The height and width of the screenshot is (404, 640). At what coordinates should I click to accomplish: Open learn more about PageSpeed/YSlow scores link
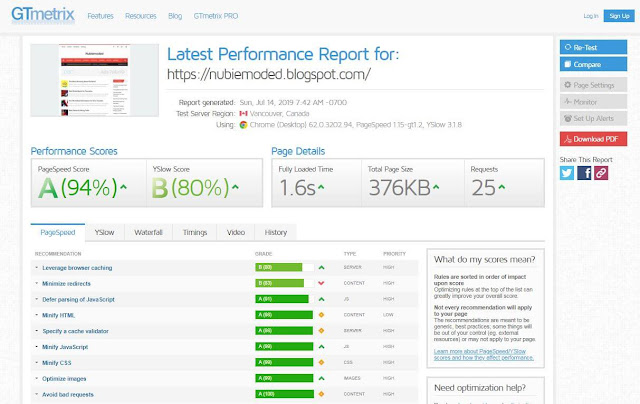point(484,354)
